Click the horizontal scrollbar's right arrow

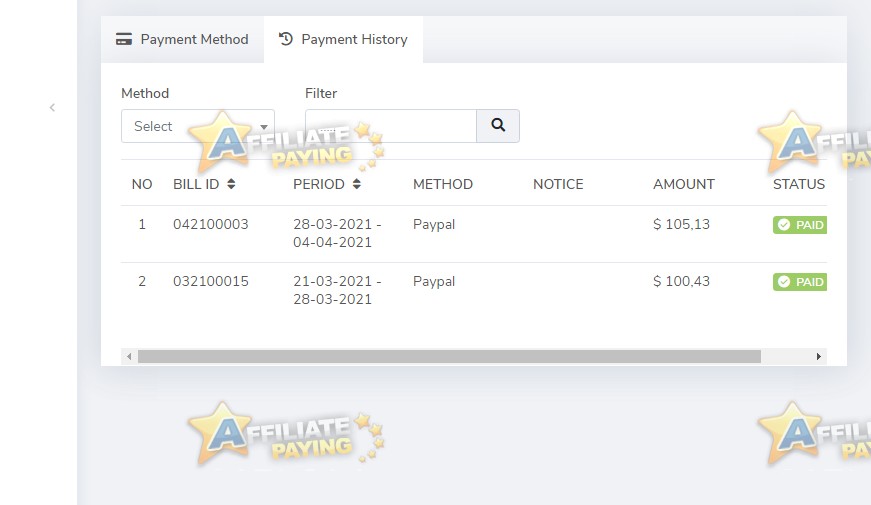click(819, 357)
